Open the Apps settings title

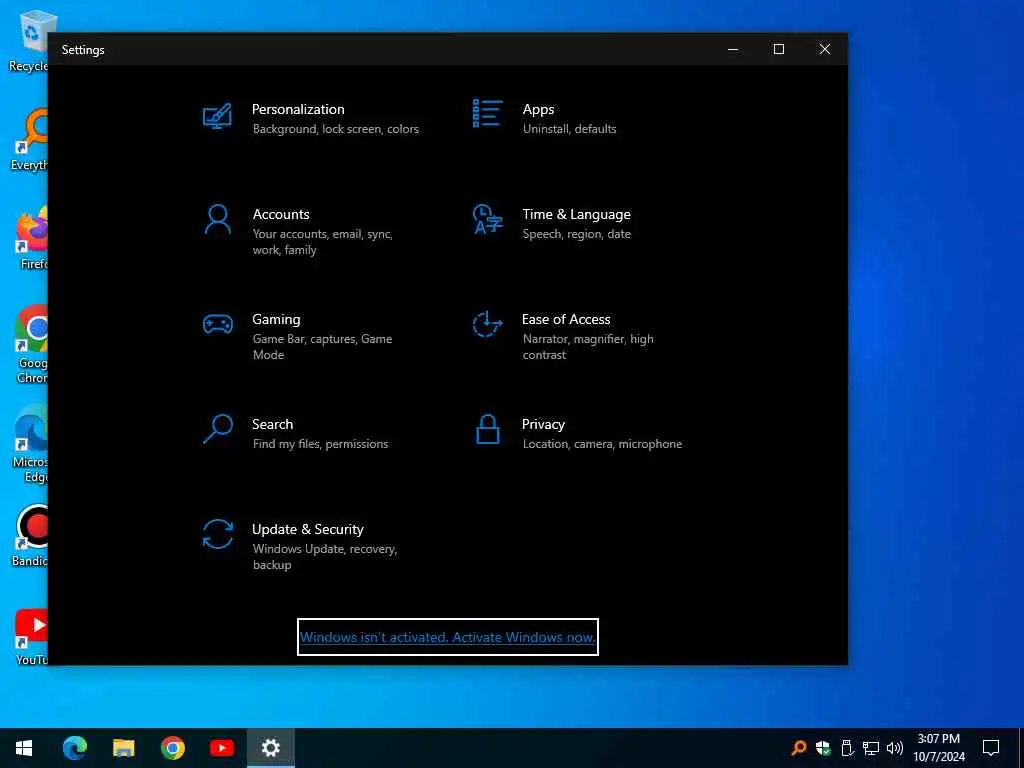(538, 109)
